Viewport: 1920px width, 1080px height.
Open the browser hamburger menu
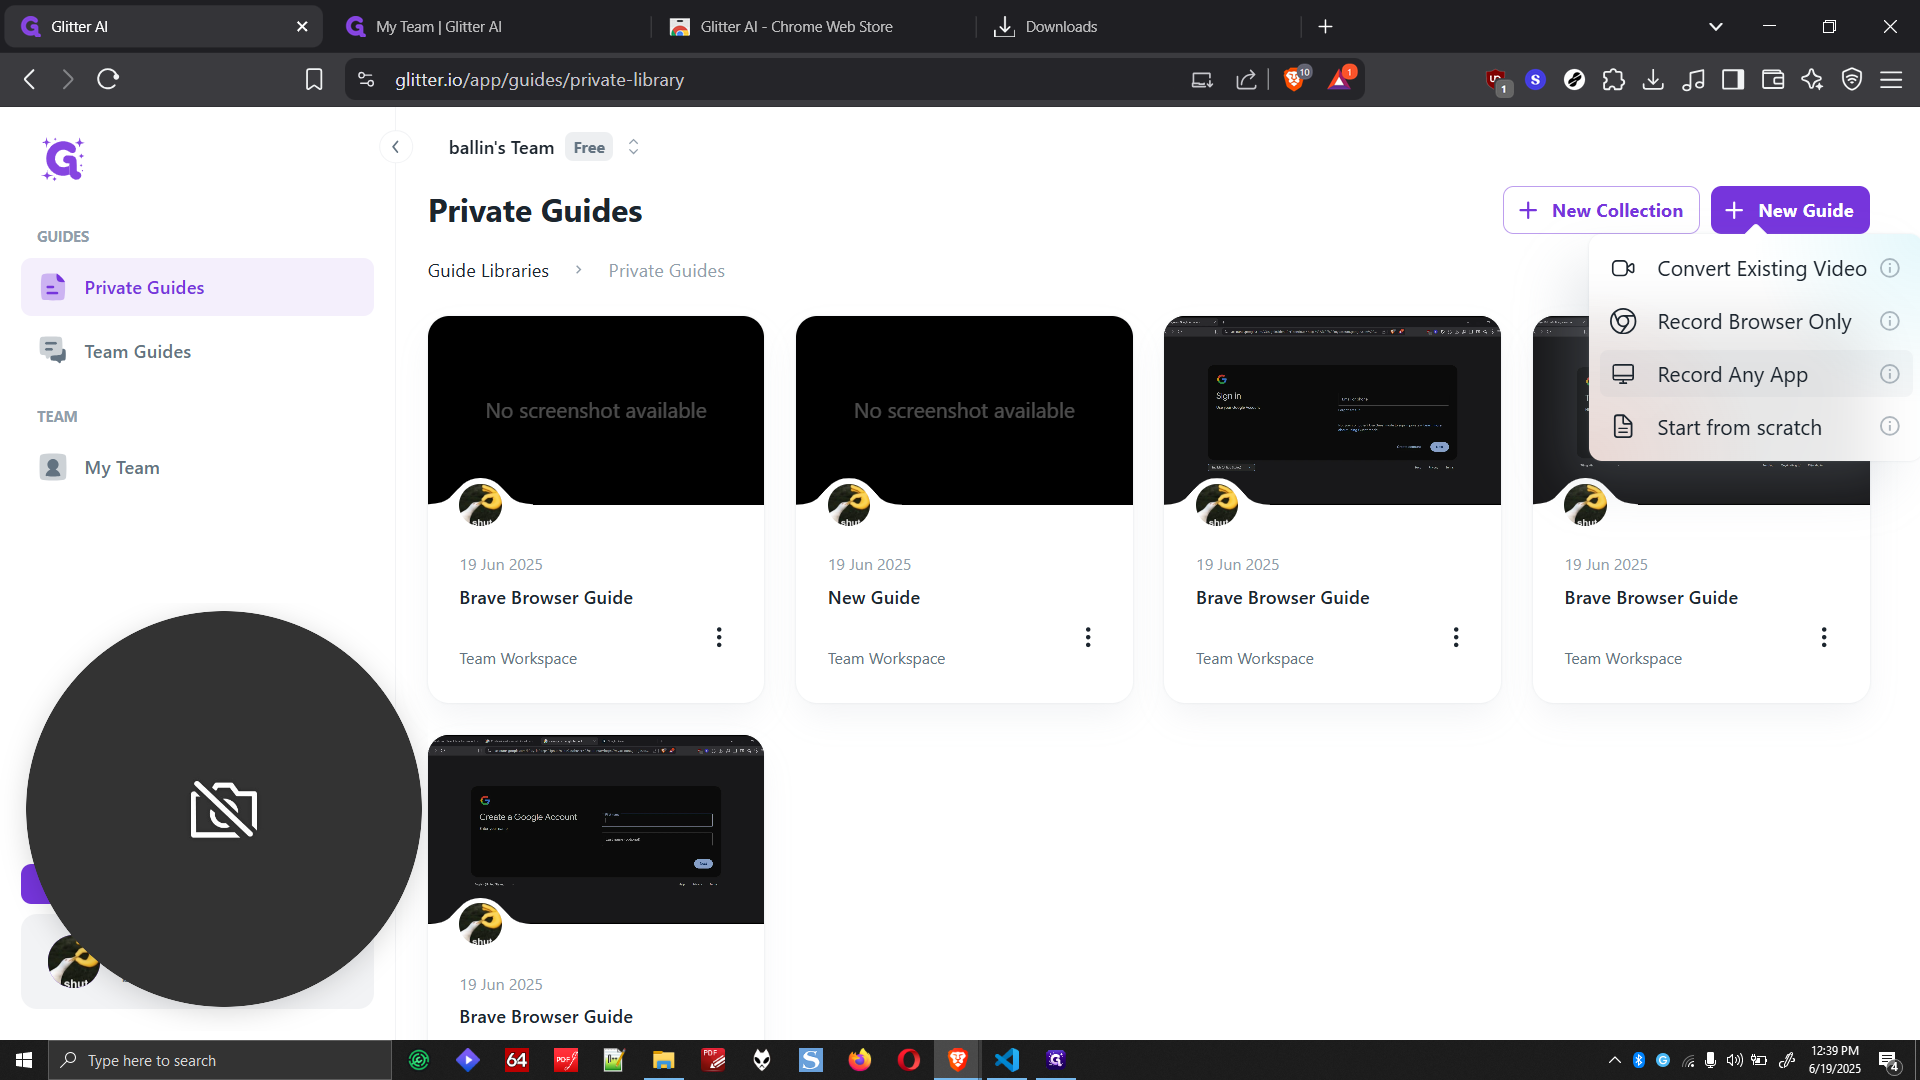coord(1891,79)
